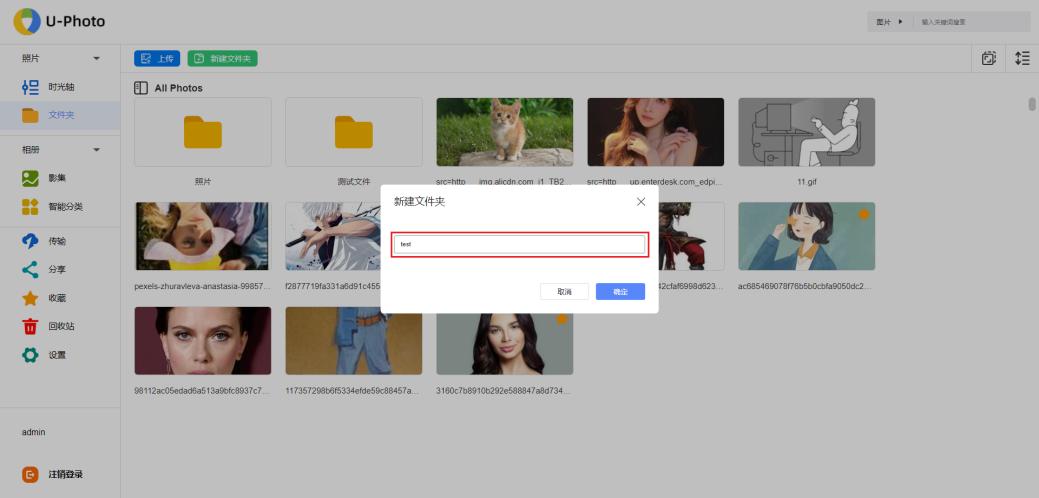The width and height of the screenshot is (1039, 498).
Task: Open the 分享 share icon
Action: point(30,269)
